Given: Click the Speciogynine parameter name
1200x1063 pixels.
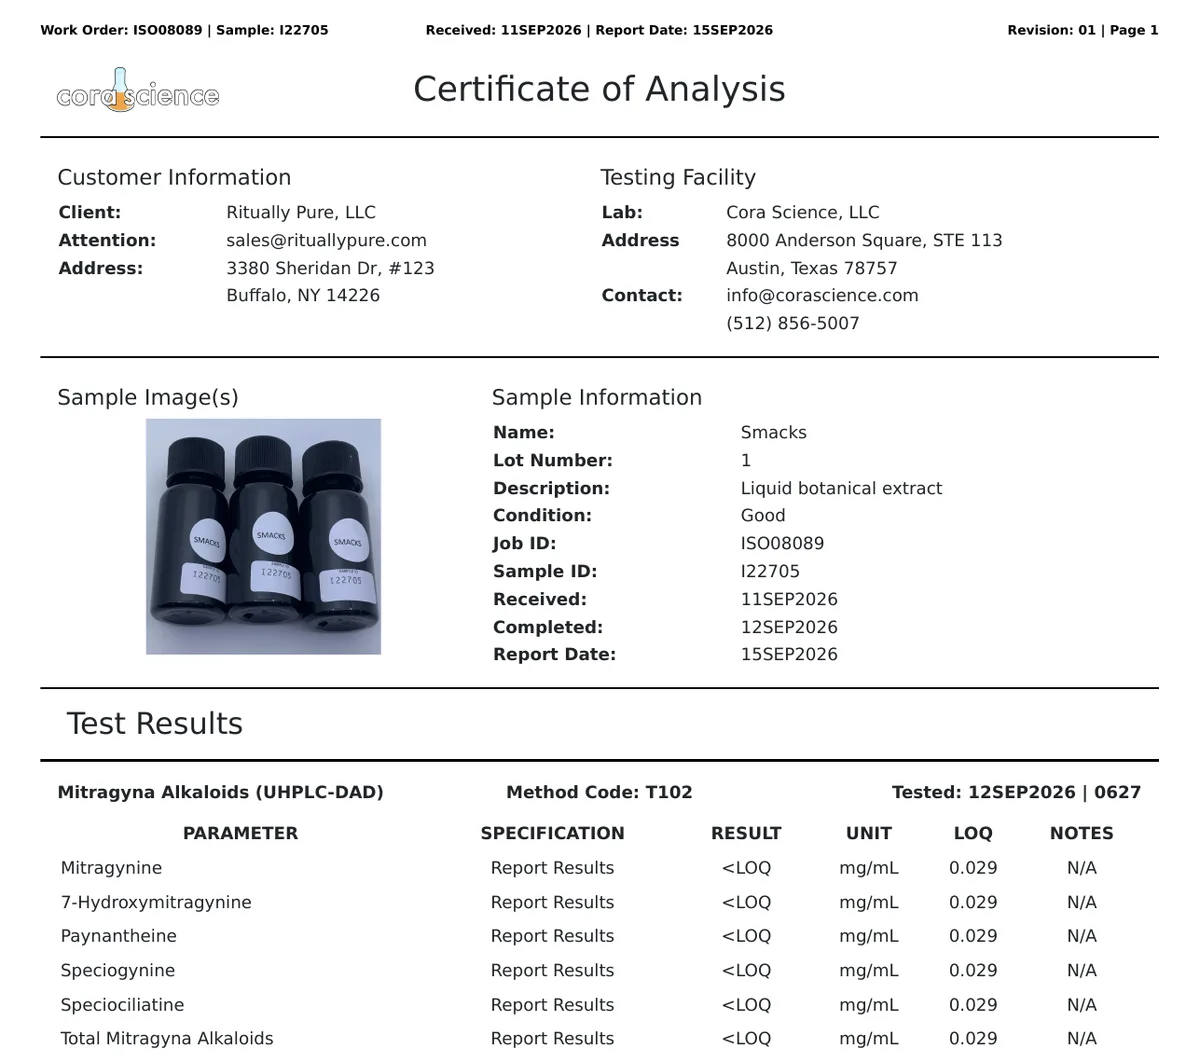Looking at the screenshot, I should point(117,970).
